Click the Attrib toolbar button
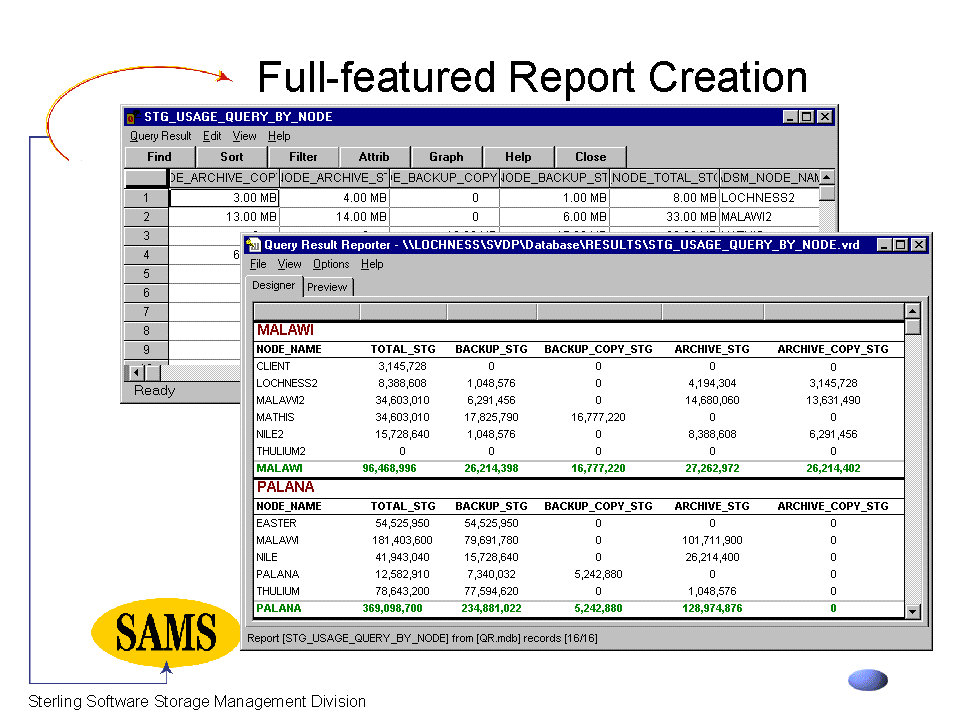 click(374, 157)
